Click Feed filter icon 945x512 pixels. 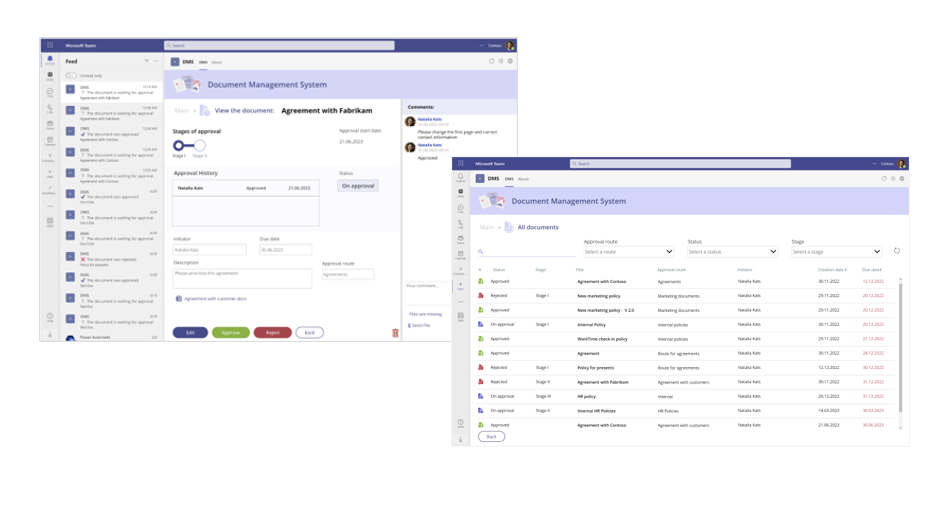point(146,61)
